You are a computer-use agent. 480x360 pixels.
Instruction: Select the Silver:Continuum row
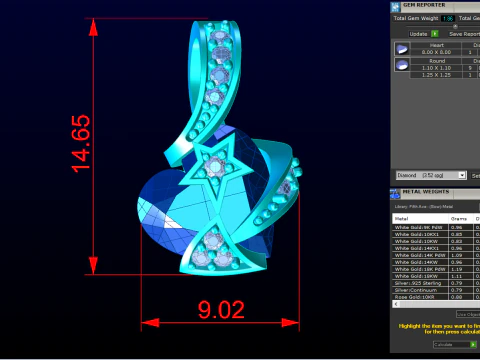click(436, 290)
